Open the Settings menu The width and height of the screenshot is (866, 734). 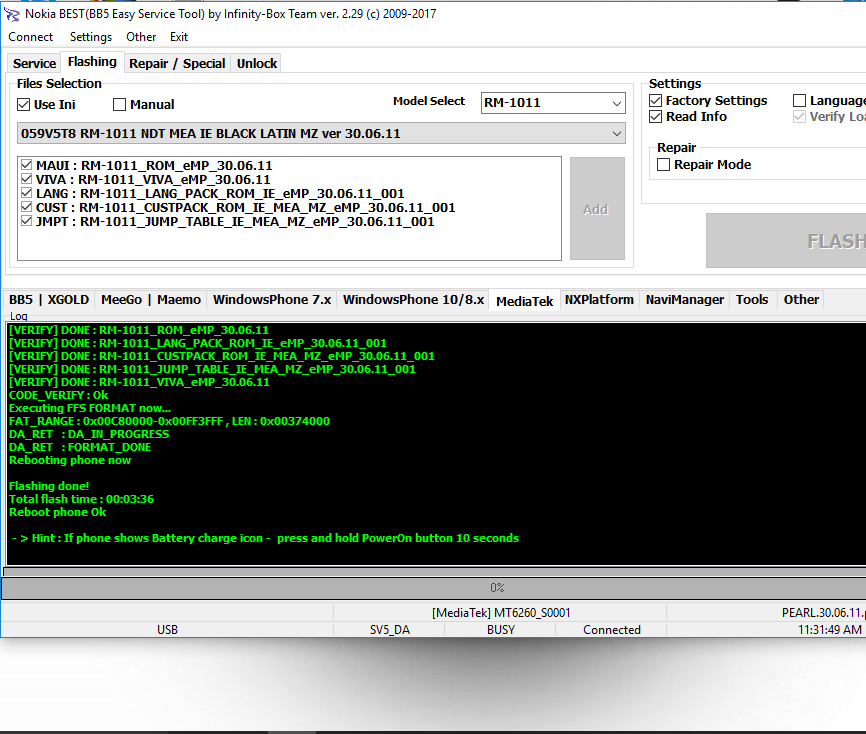pyautogui.click(x=91, y=37)
